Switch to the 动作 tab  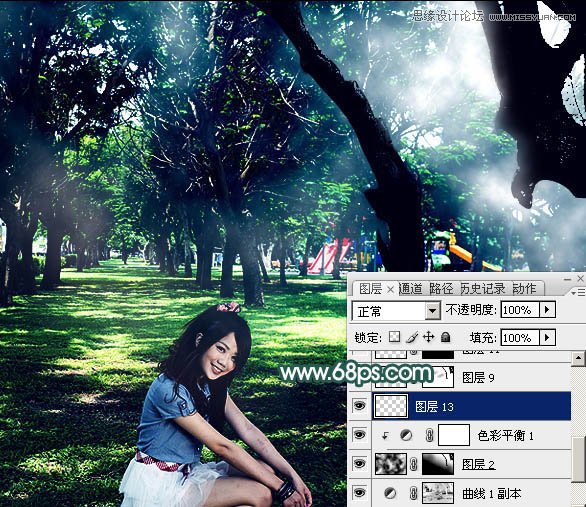[x=524, y=289]
